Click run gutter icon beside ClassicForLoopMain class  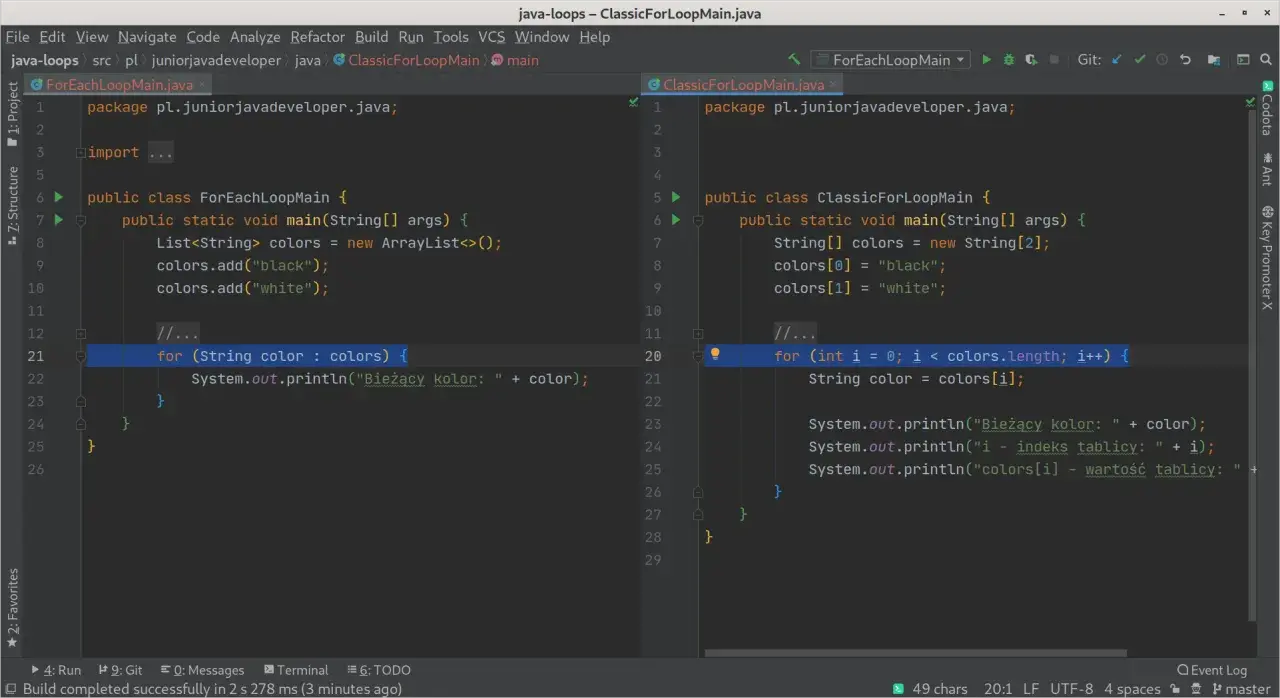(676, 198)
